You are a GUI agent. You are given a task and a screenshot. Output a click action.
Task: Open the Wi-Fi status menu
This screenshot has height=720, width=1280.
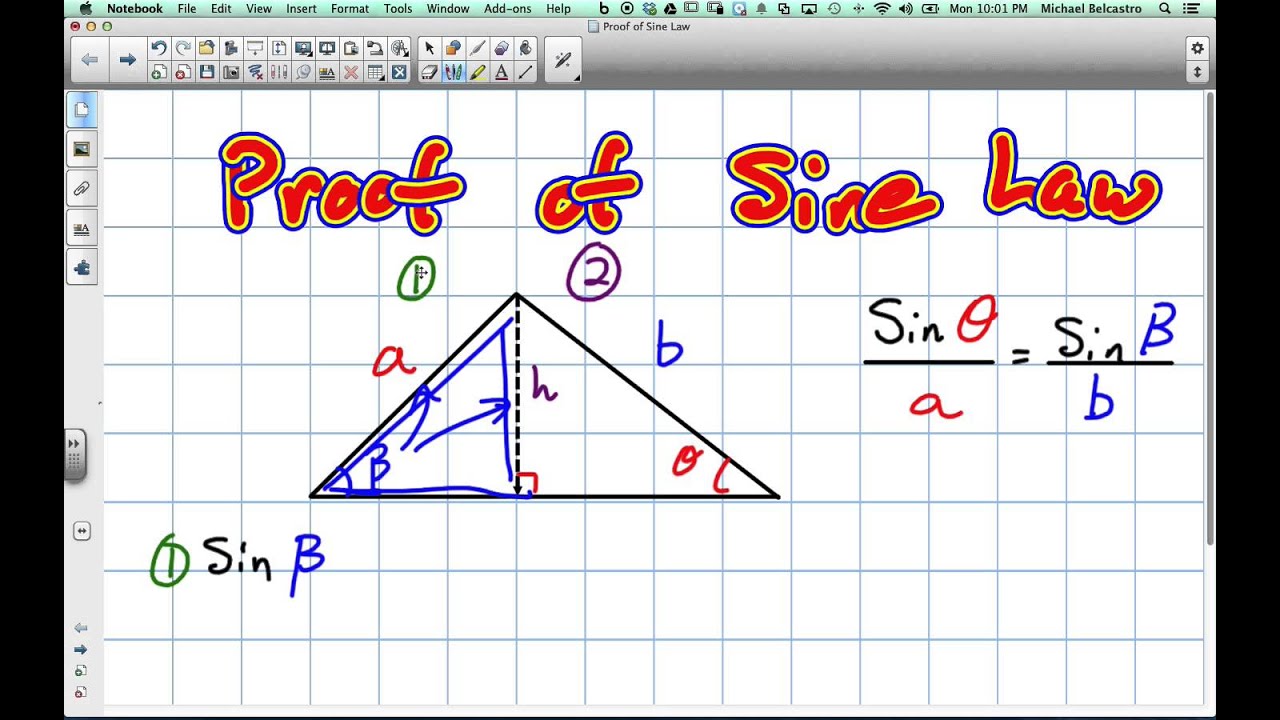click(x=882, y=9)
